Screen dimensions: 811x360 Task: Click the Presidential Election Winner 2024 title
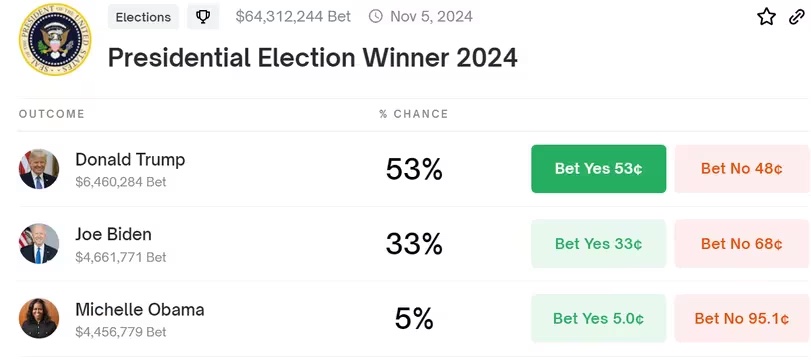312,57
